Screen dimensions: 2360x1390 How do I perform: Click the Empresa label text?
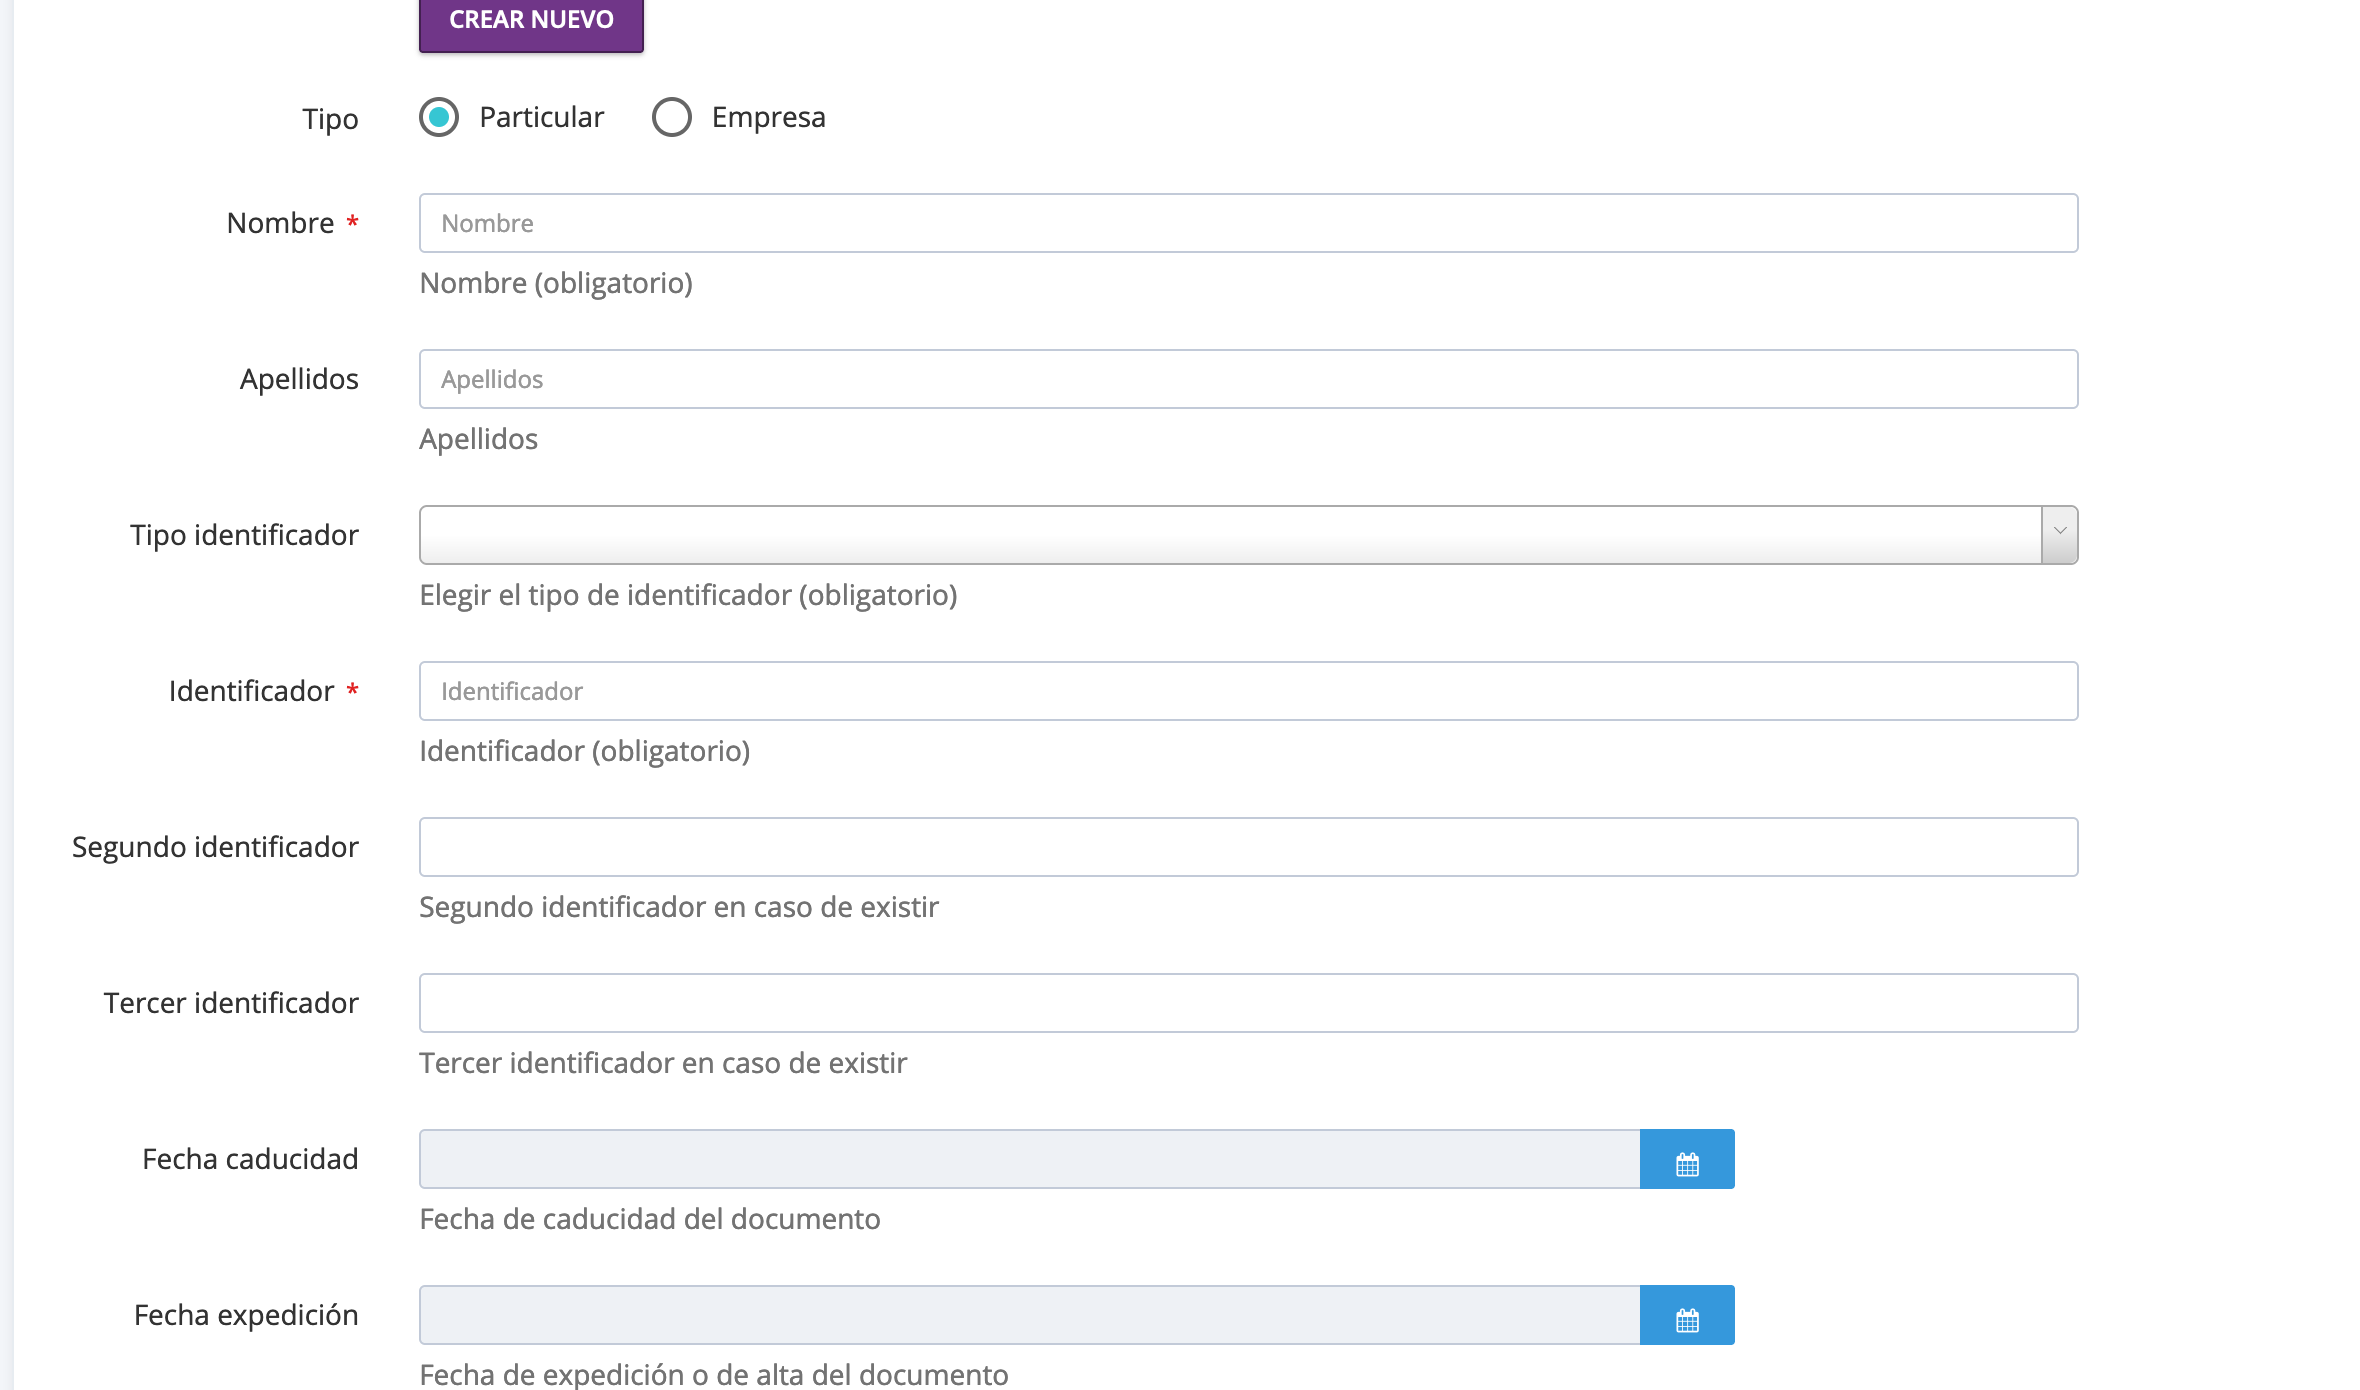(x=768, y=117)
